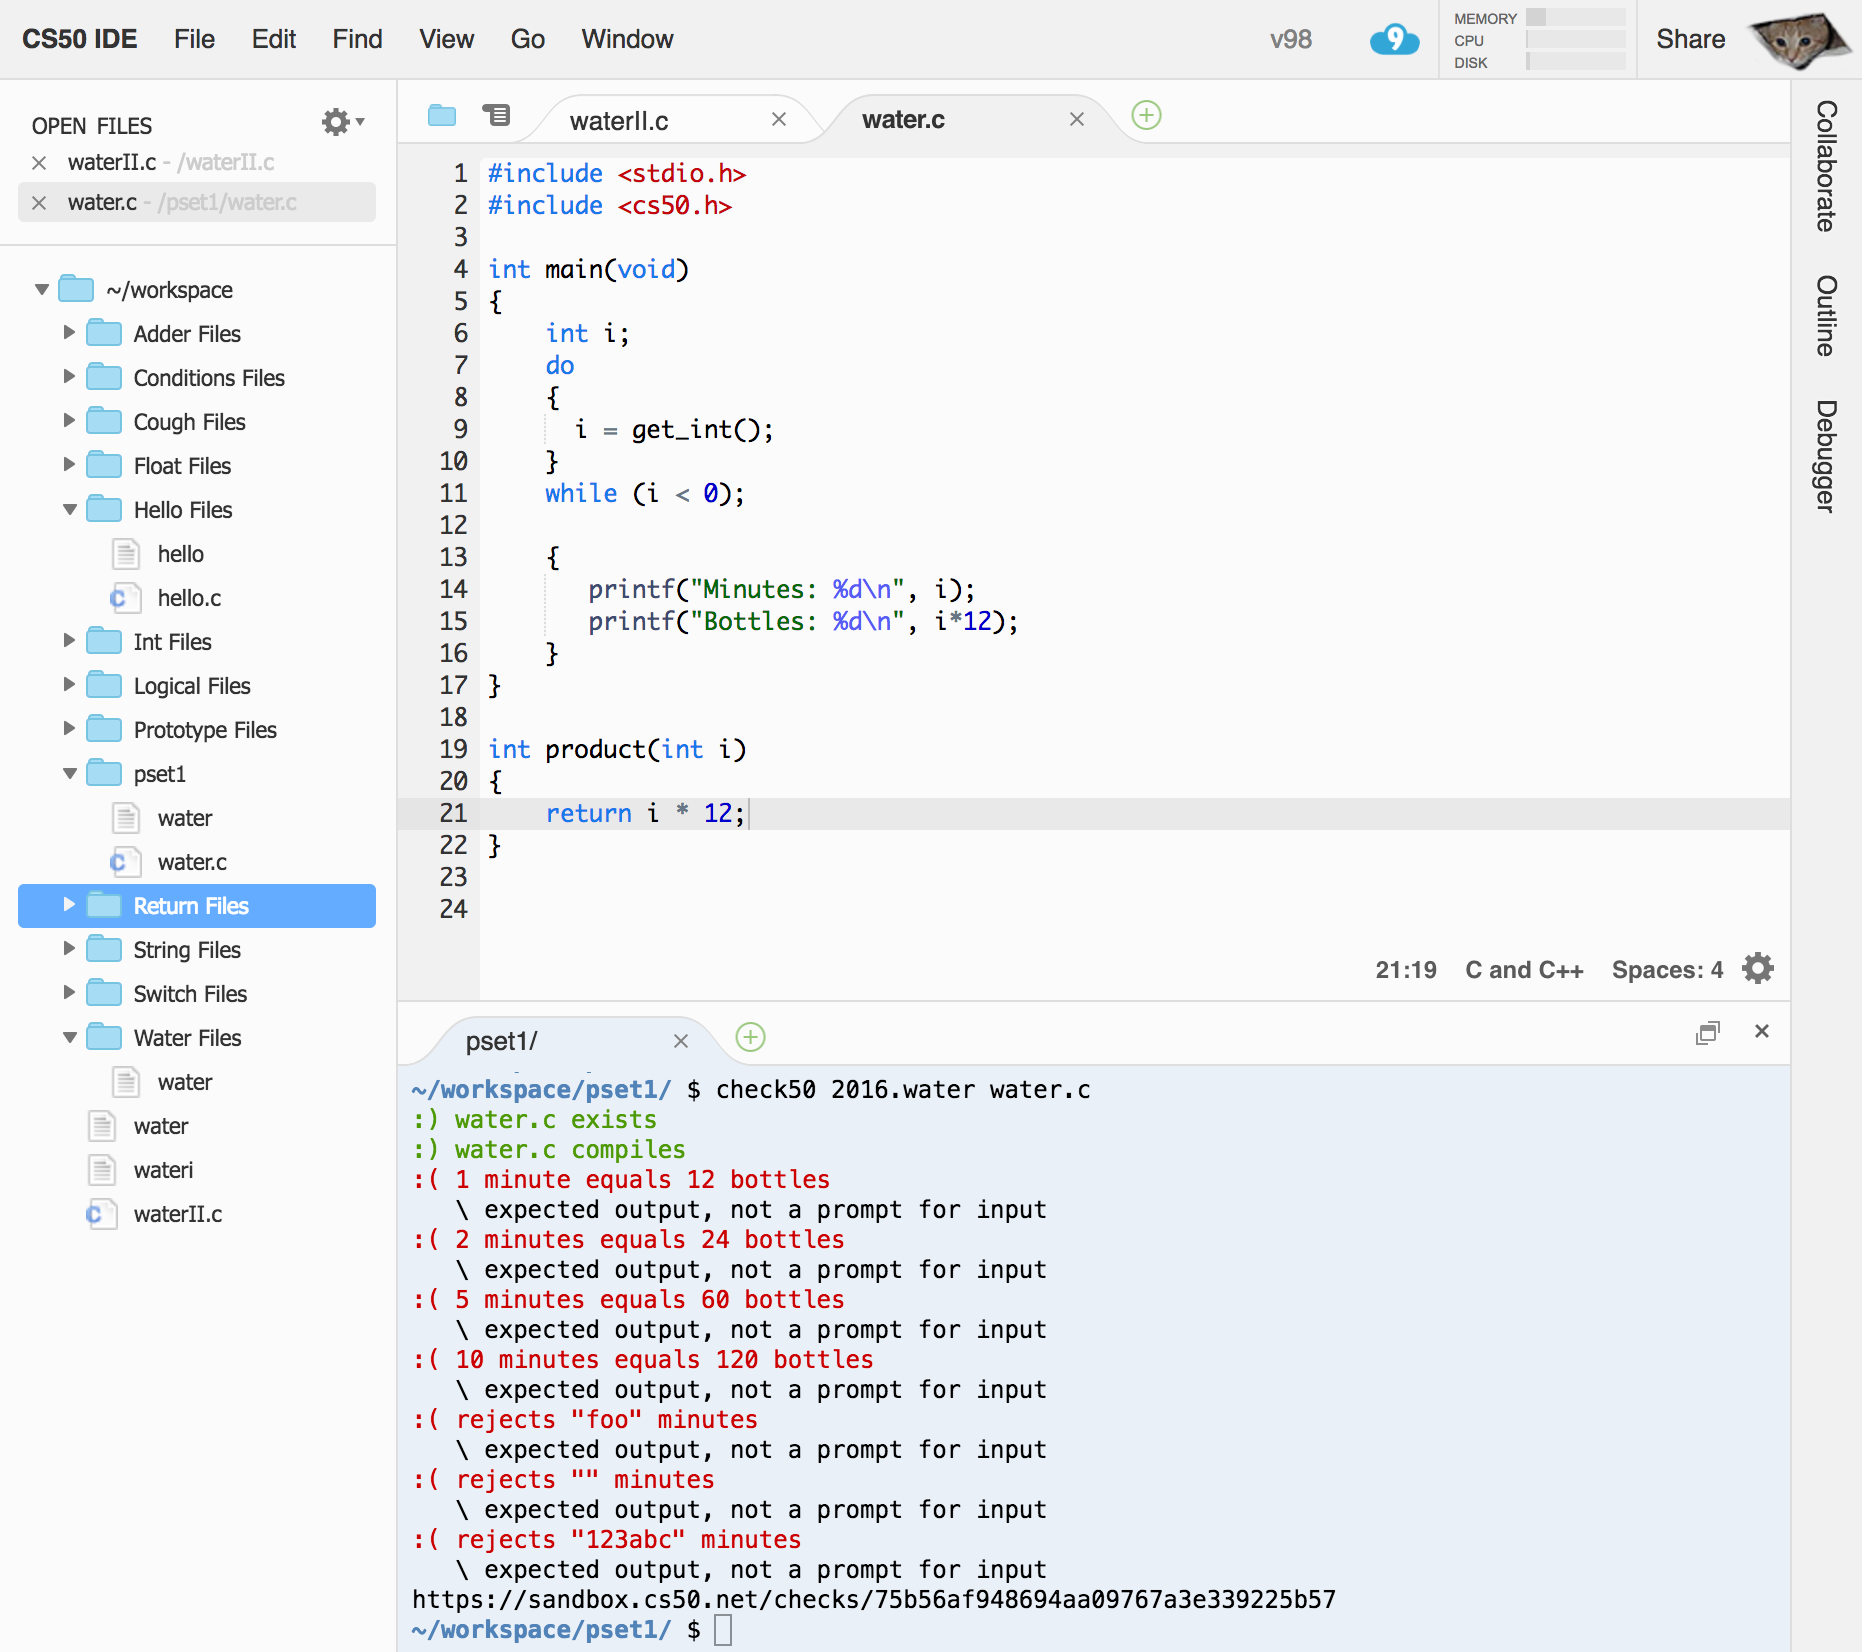
Task: Click the cat profile avatar
Action: tap(1799, 40)
